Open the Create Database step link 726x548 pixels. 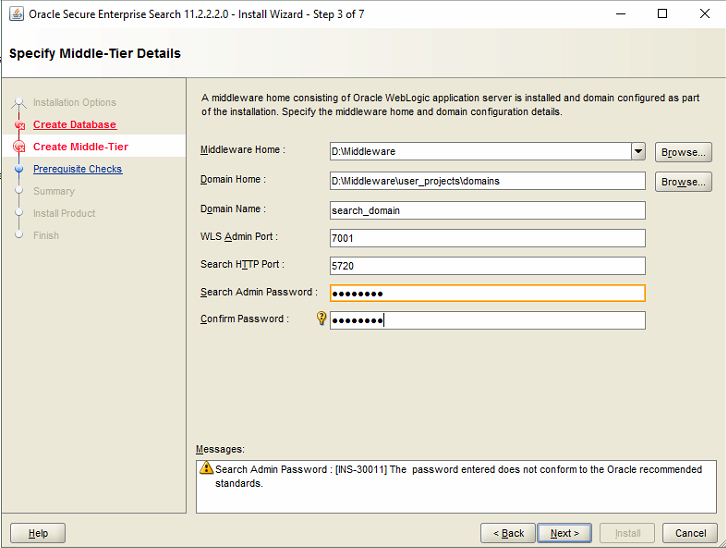point(75,125)
